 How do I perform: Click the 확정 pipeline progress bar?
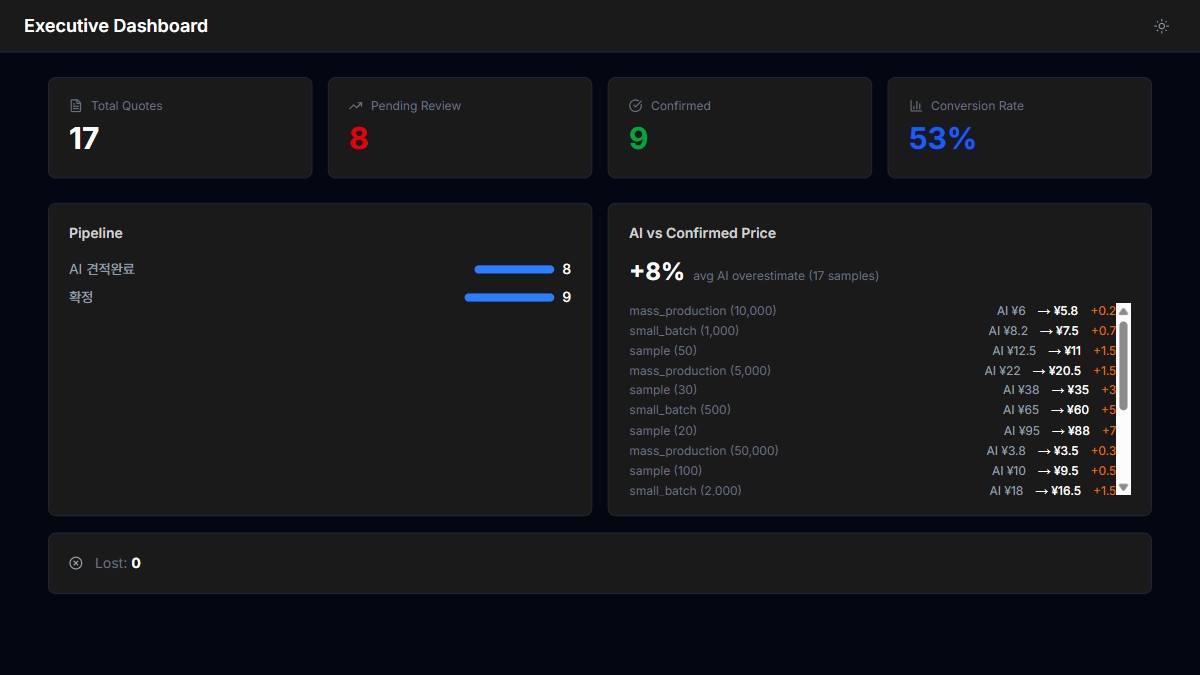(x=509, y=297)
